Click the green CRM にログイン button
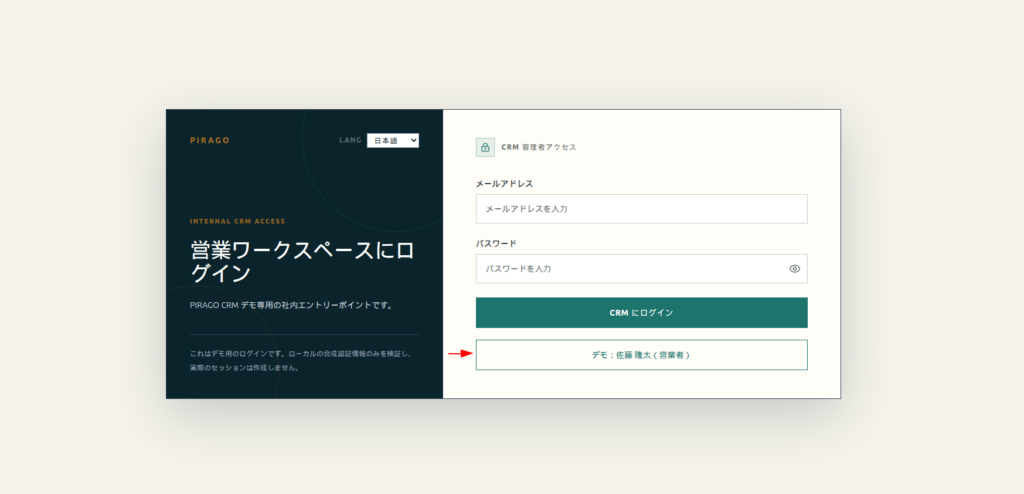Viewport: 1024px width, 494px height. coord(641,313)
